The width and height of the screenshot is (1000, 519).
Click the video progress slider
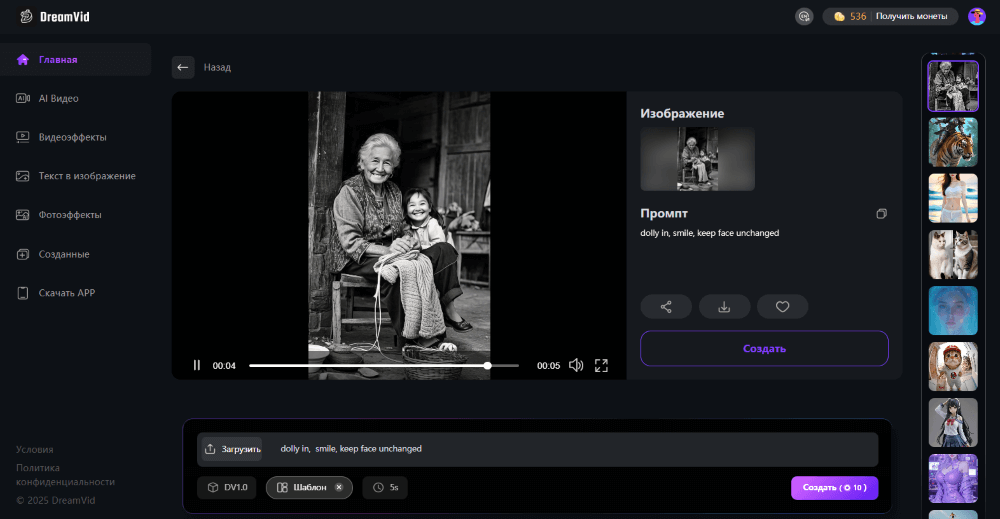click(384, 365)
